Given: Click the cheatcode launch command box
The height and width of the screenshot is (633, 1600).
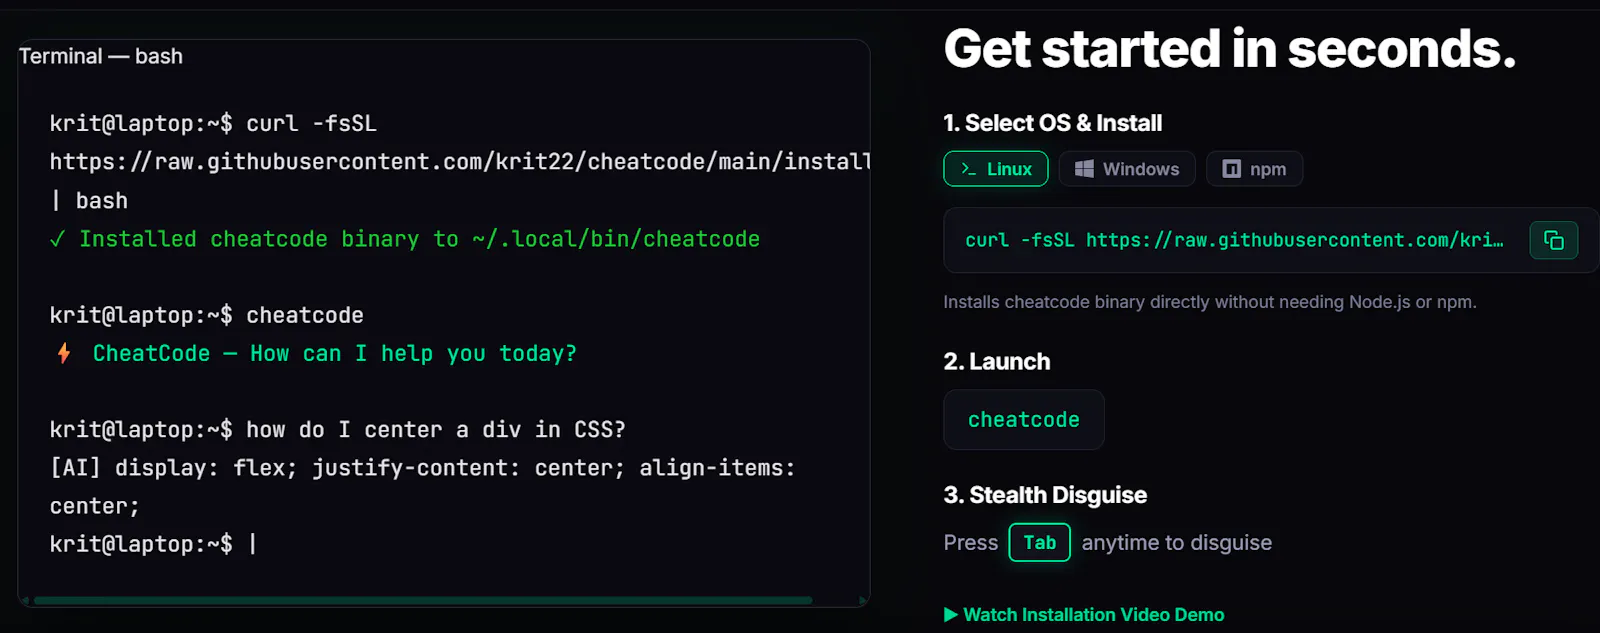Looking at the screenshot, I should point(1024,420).
